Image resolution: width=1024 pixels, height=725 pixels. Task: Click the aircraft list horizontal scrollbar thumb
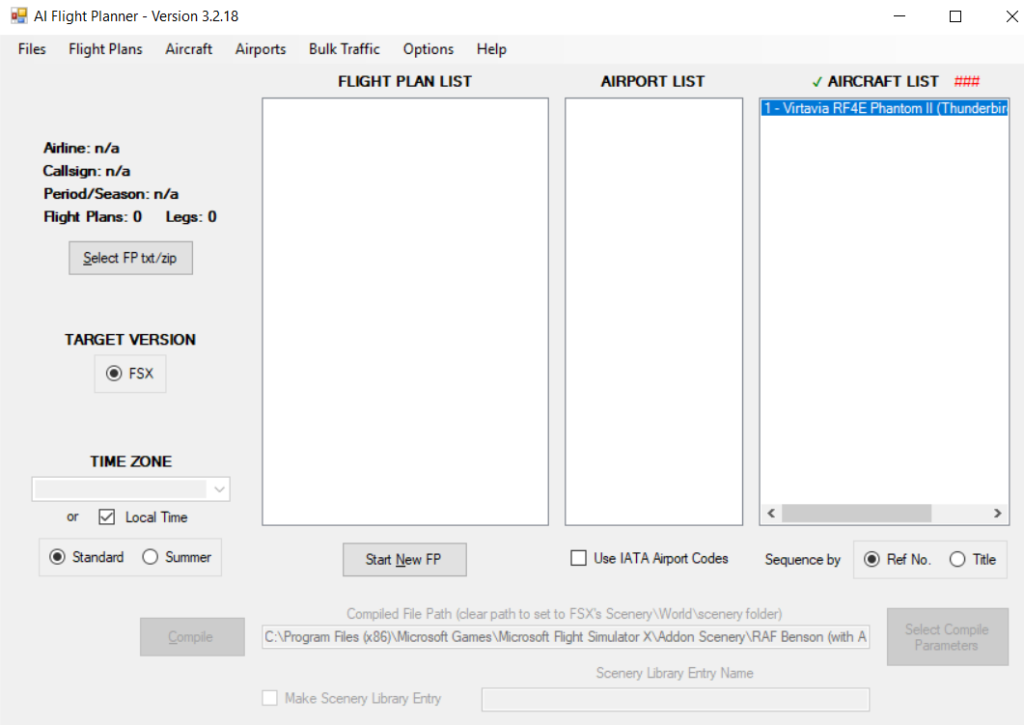855,513
